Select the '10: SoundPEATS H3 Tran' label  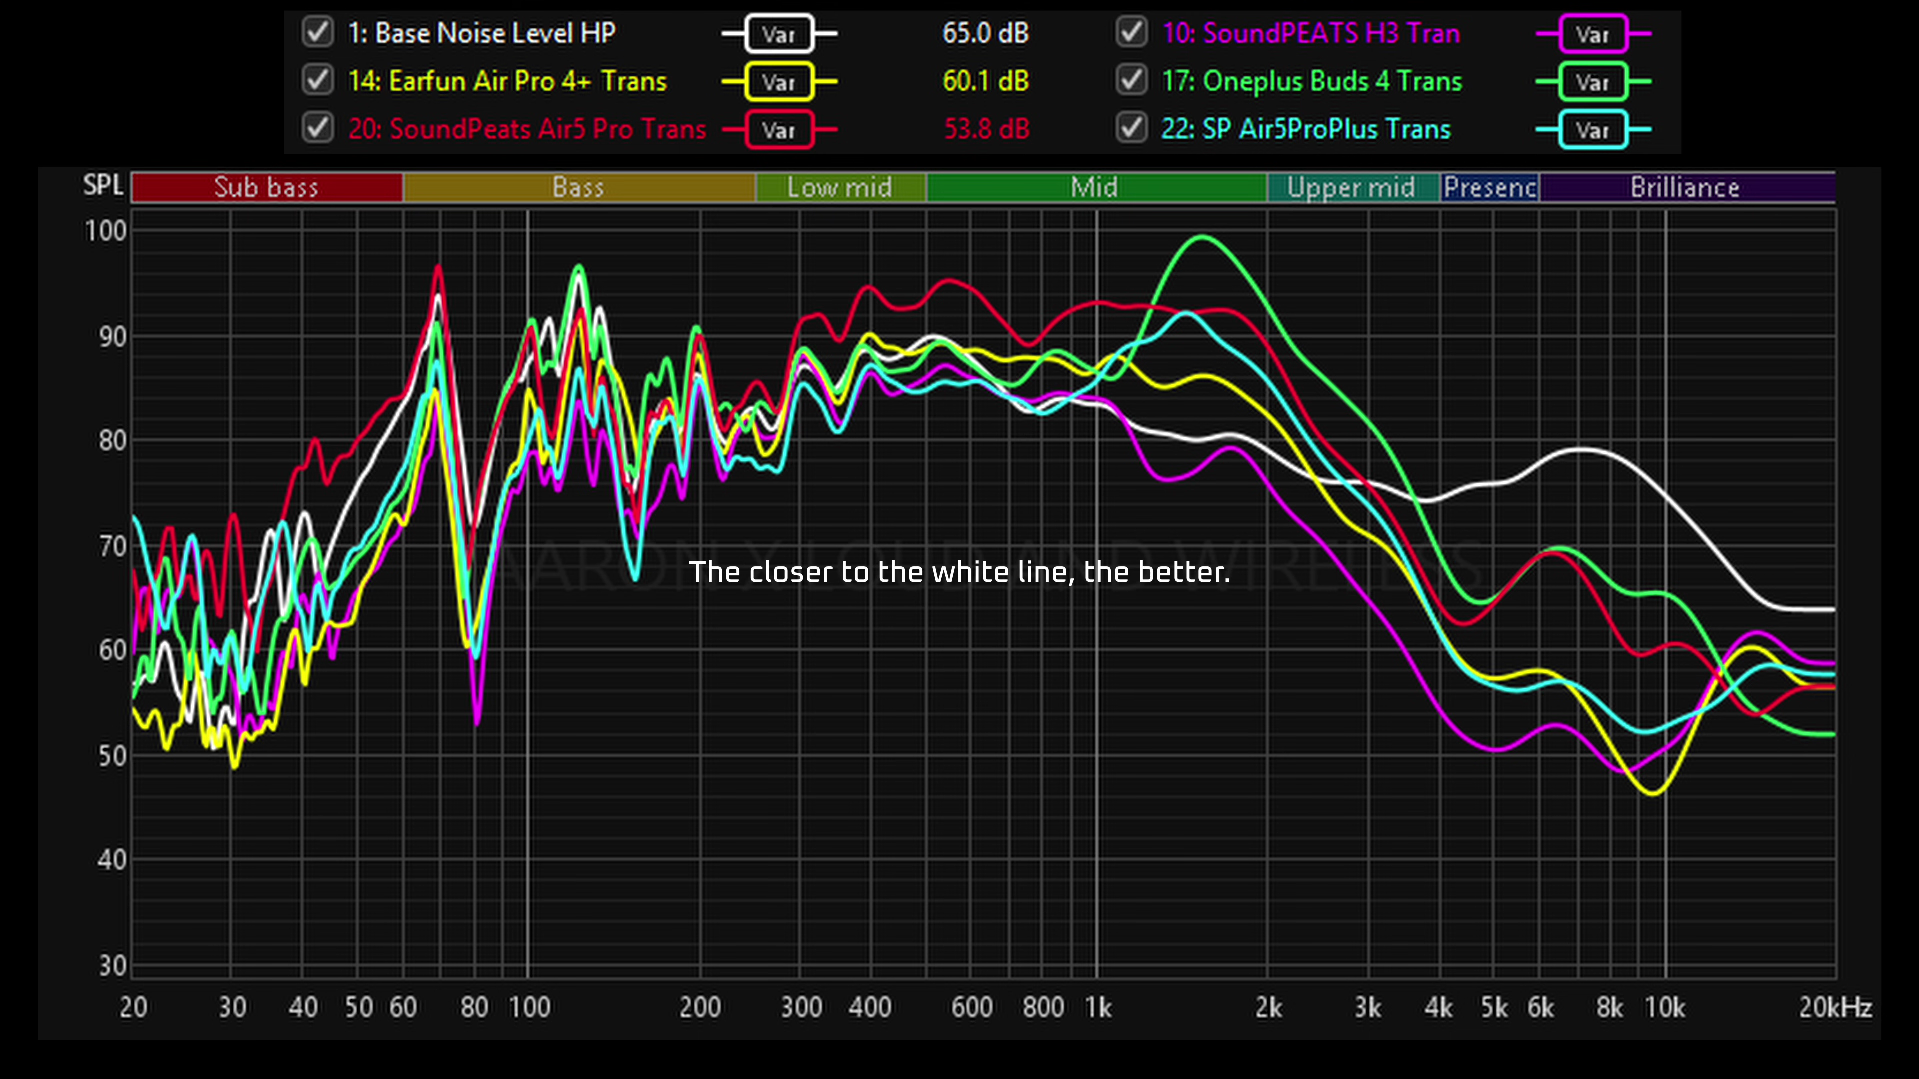click(x=1311, y=33)
